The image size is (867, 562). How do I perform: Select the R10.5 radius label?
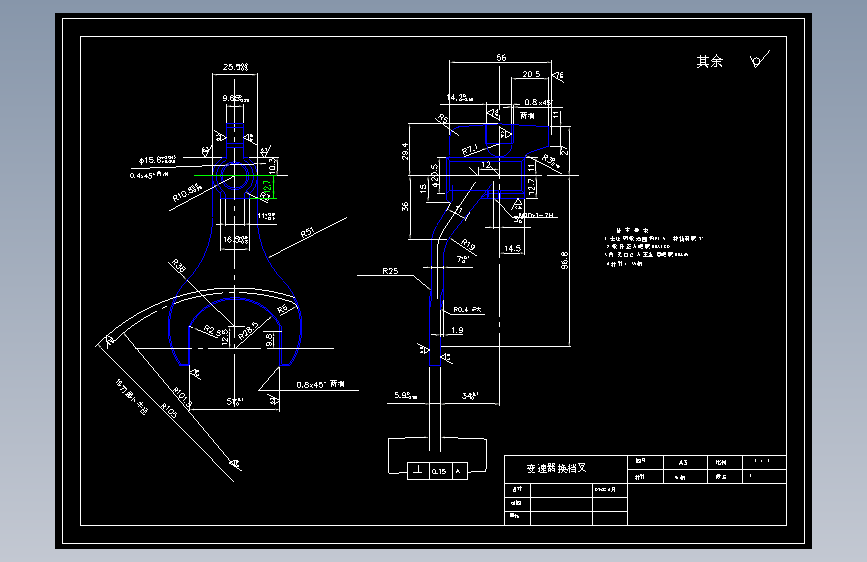coord(186,192)
